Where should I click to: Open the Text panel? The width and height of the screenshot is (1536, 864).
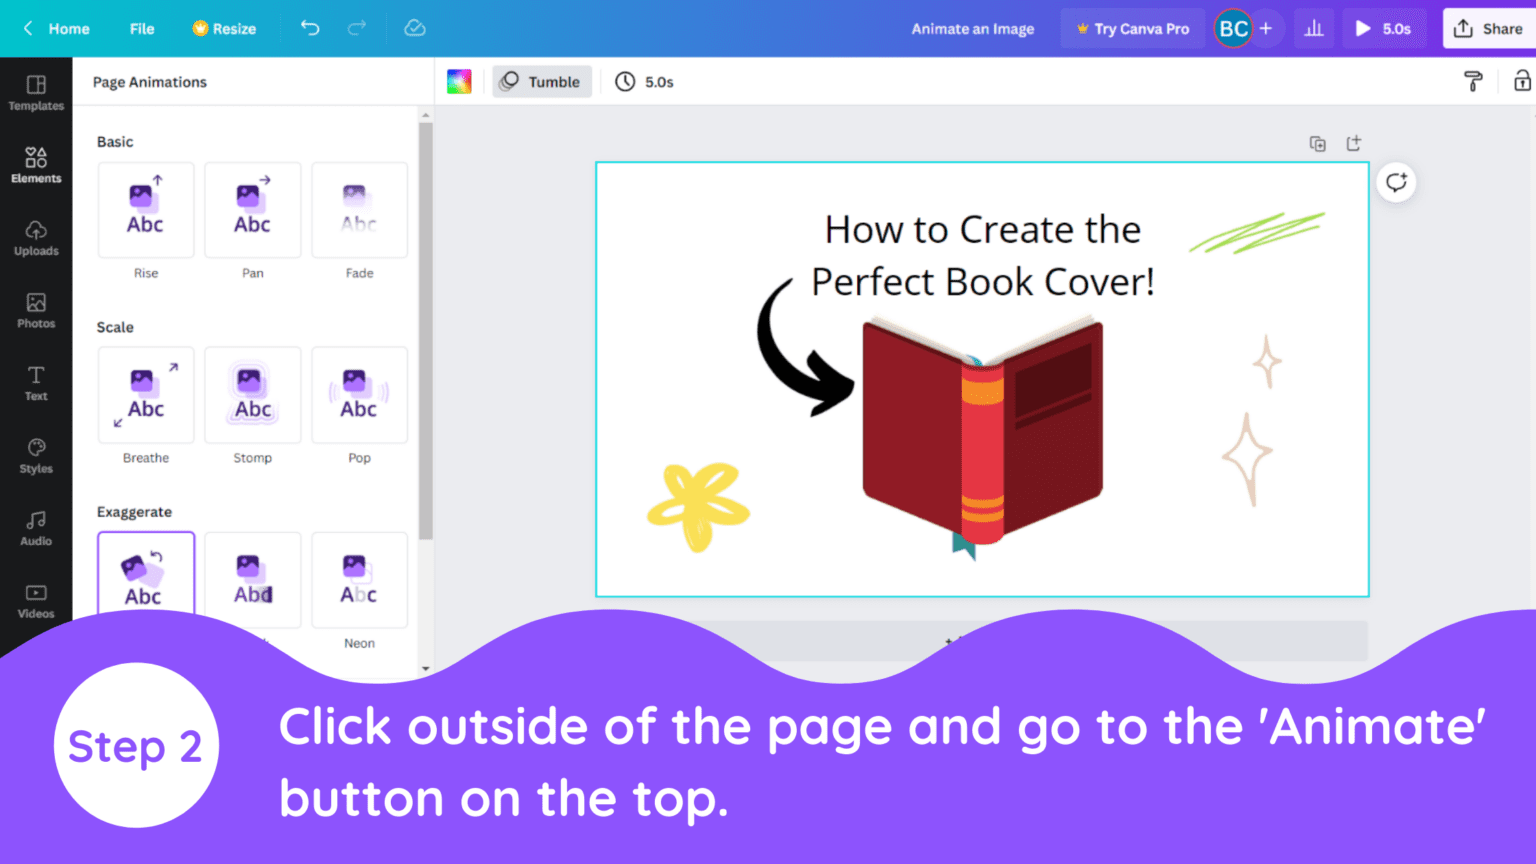click(x=36, y=383)
